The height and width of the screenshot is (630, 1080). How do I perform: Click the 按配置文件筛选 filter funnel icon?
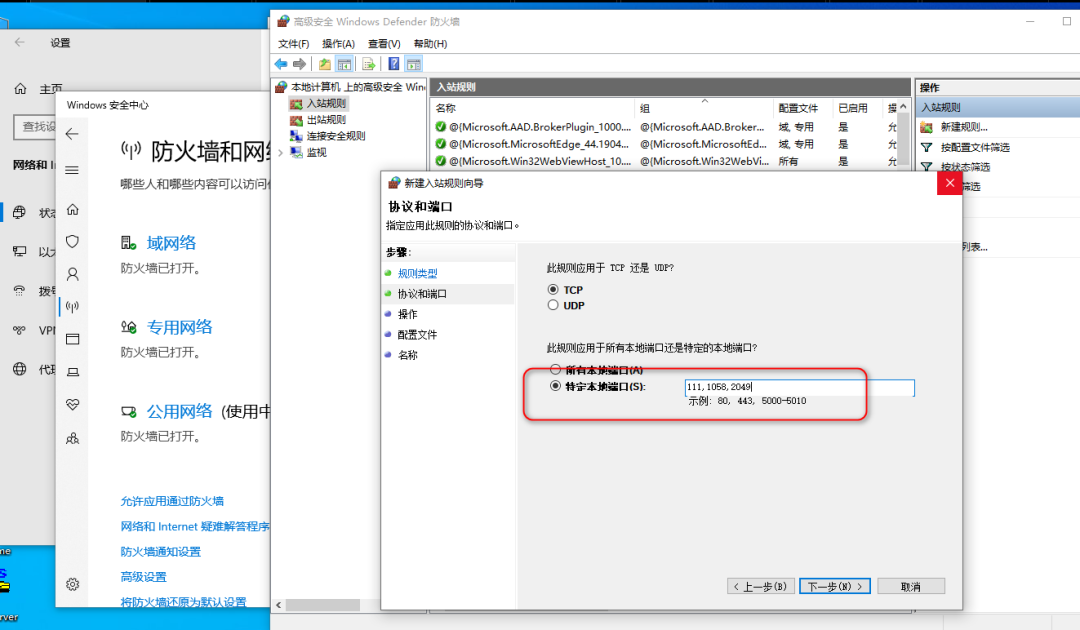click(x=926, y=147)
